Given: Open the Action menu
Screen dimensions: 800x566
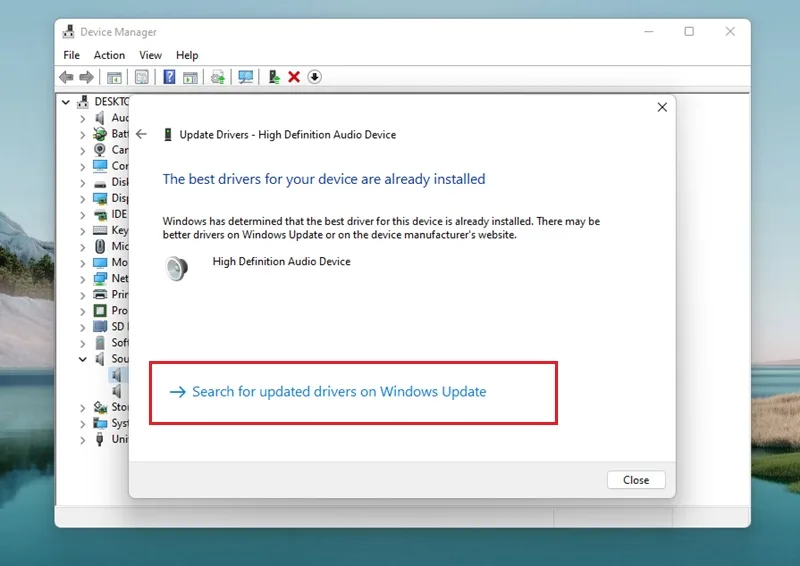Looking at the screenshot, I should coord(109,55).
